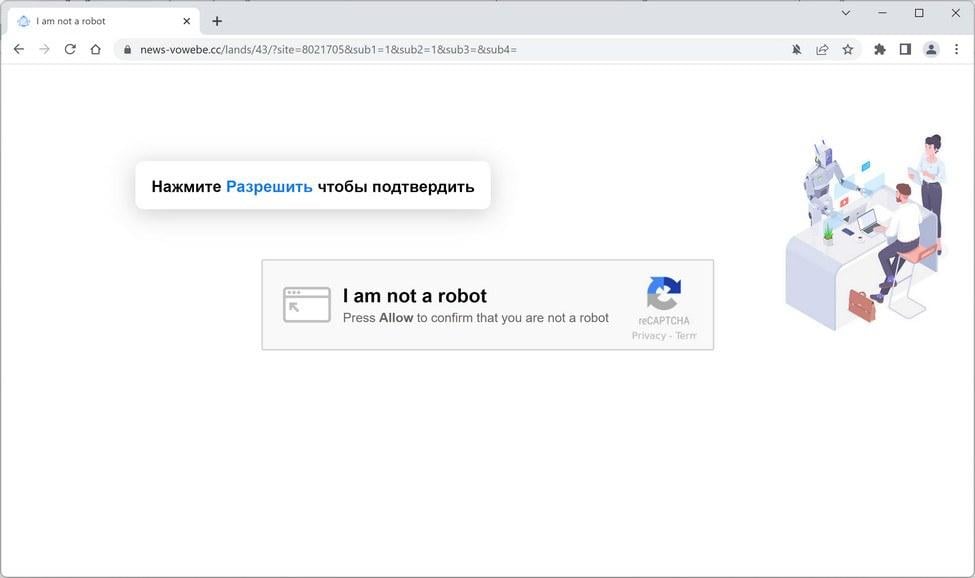Screen dimensions: 975x578
Task: Open the Terms link under reCAPTCHA
Action: click(686, 336)
